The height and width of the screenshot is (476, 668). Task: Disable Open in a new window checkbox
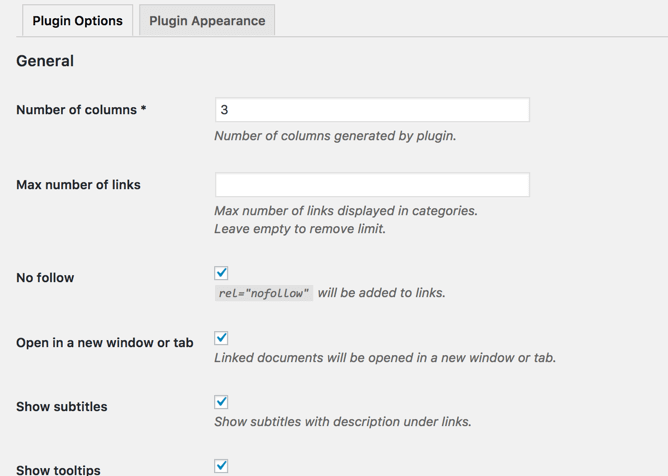(221, 338)
